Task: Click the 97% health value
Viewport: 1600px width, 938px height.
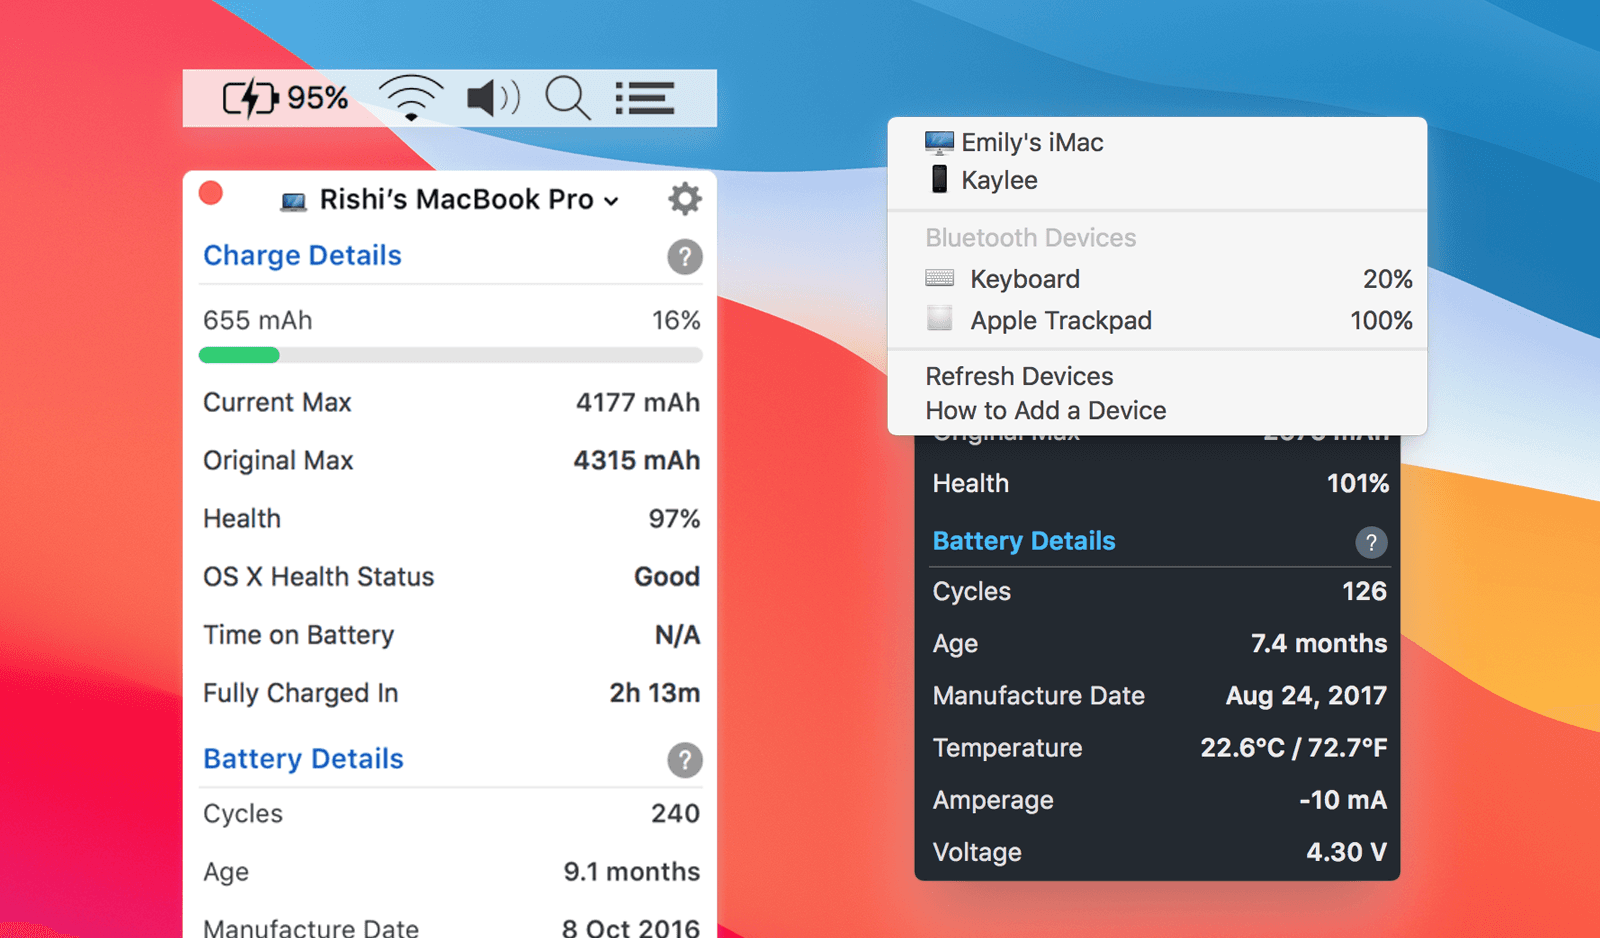Action: click(674, 518)
